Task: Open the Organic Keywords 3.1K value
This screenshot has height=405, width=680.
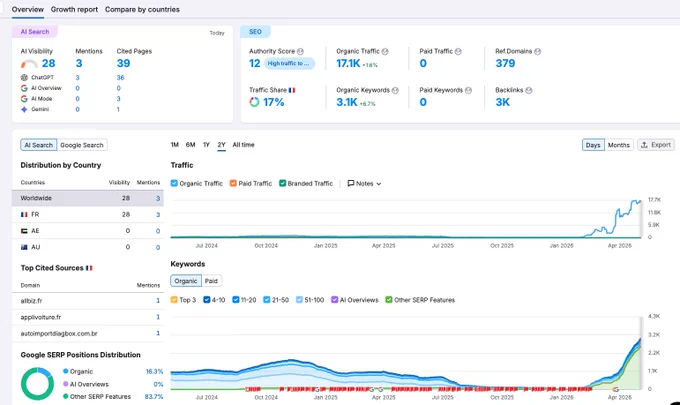Action: [347, 102]
